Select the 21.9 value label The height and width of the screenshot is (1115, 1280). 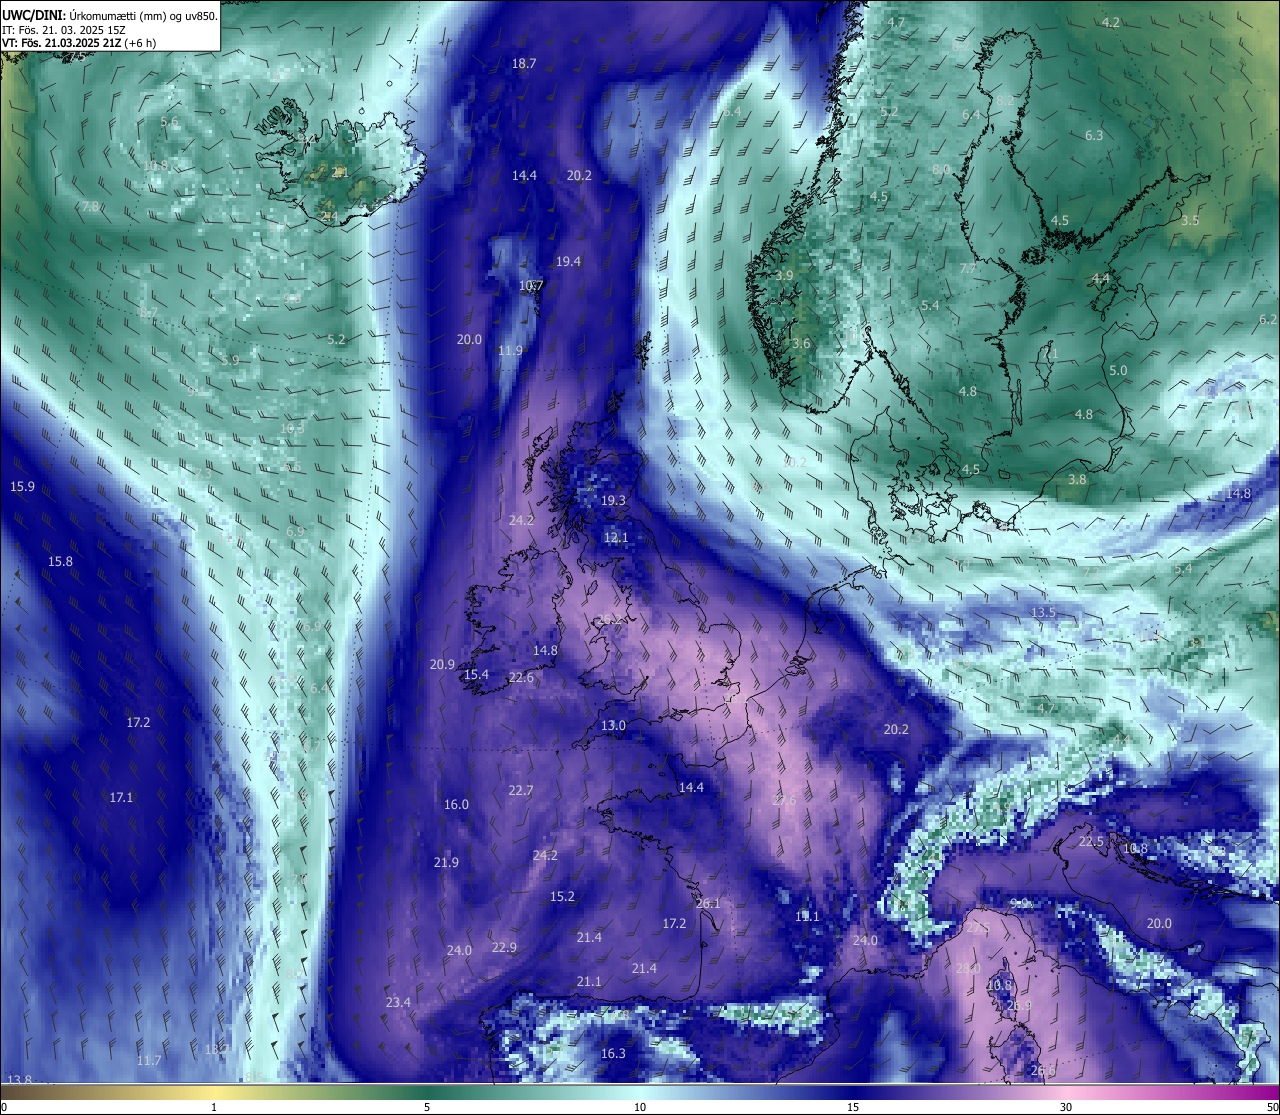click(446, 863)
